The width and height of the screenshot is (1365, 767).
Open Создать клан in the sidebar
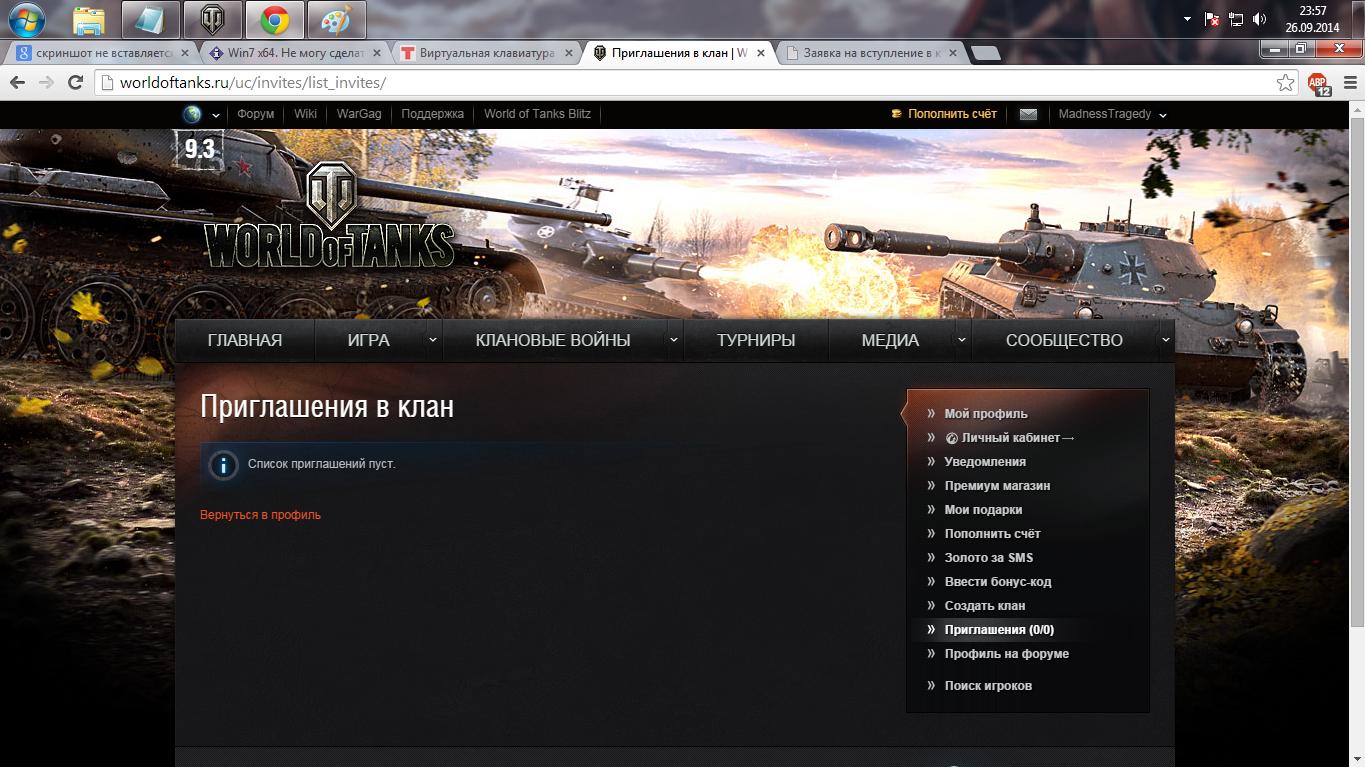point(985,606)
